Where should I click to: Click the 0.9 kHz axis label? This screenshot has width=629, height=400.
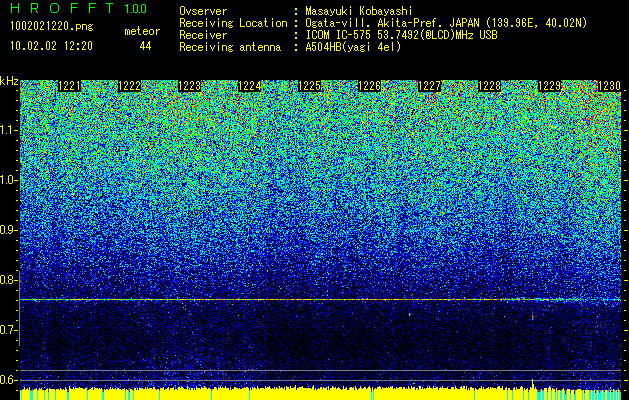[x=7, y=230]
